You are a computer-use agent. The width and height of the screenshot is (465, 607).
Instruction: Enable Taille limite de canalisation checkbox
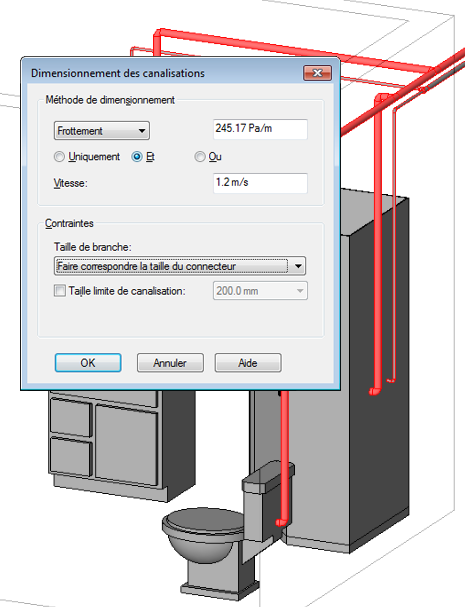coord(60,290)
